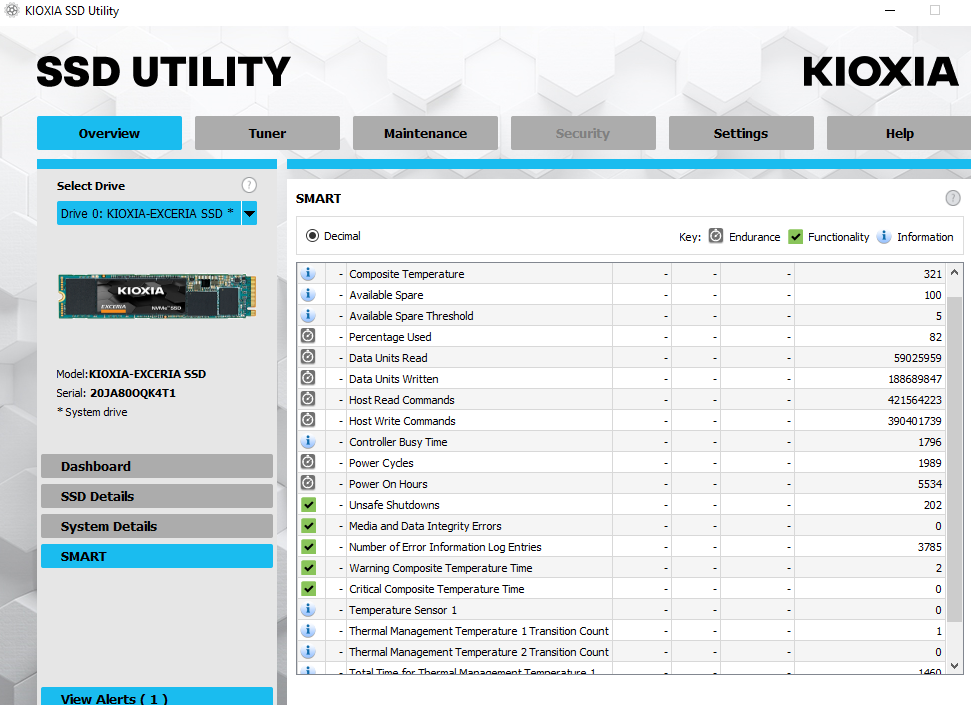Screen dimensions: 971x705
Task: Select the SMART sidebar button
Action: [157, 556]
